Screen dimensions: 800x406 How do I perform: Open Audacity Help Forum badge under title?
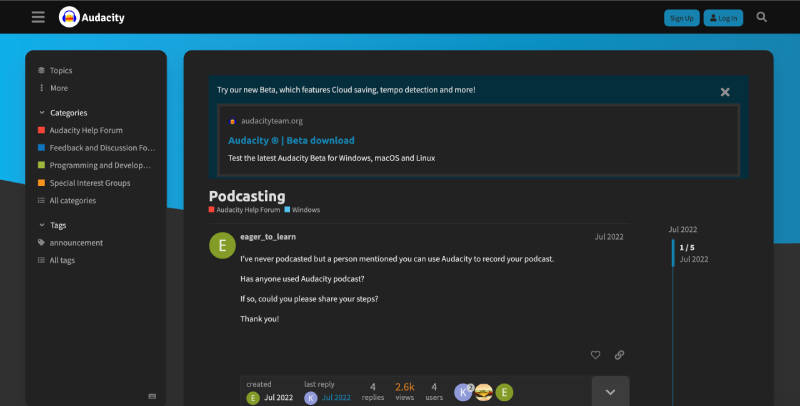click(x=244, y=210)
